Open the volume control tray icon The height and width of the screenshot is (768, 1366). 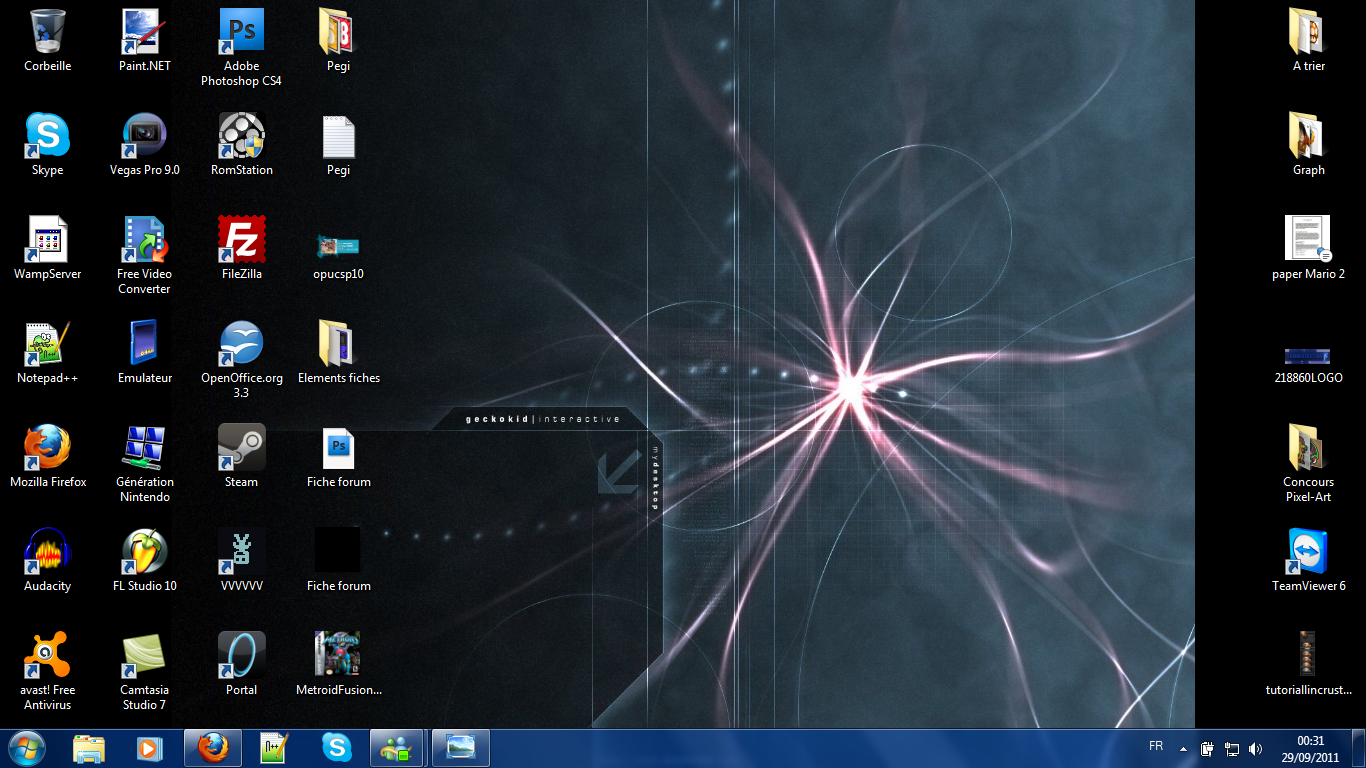click(1256, 748)
